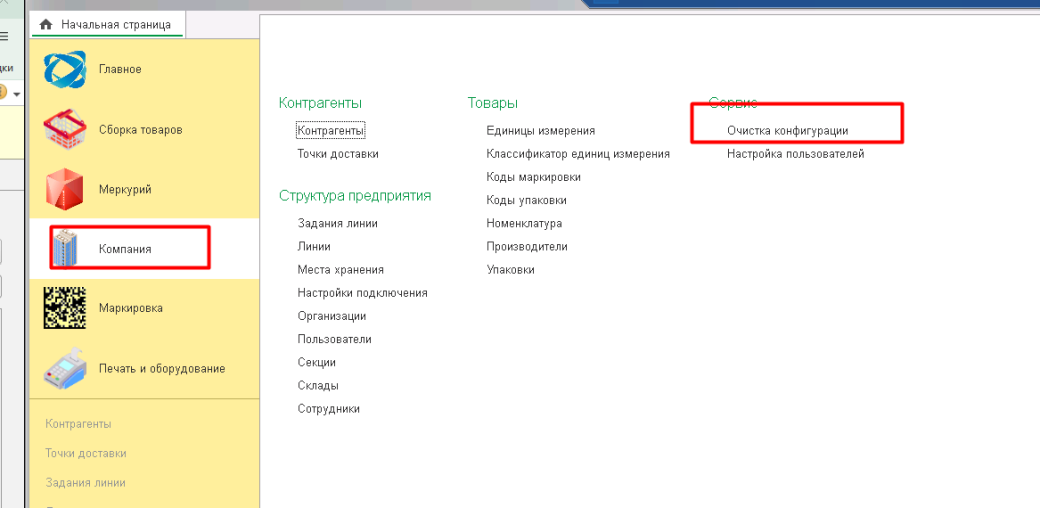1040x508 pixels.
Task: Open the Коды маркировки link
Action: (534, 178)
